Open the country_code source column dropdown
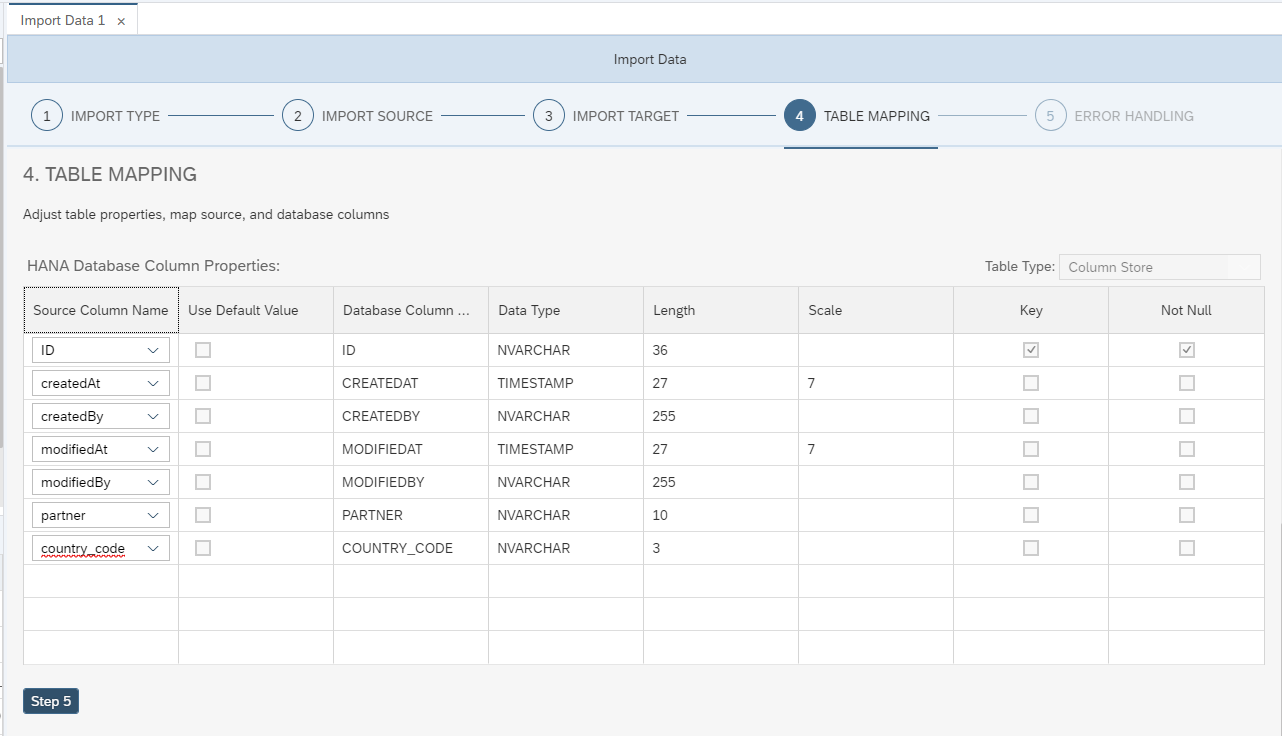The image size is (1282, 736). pos(155,548)
